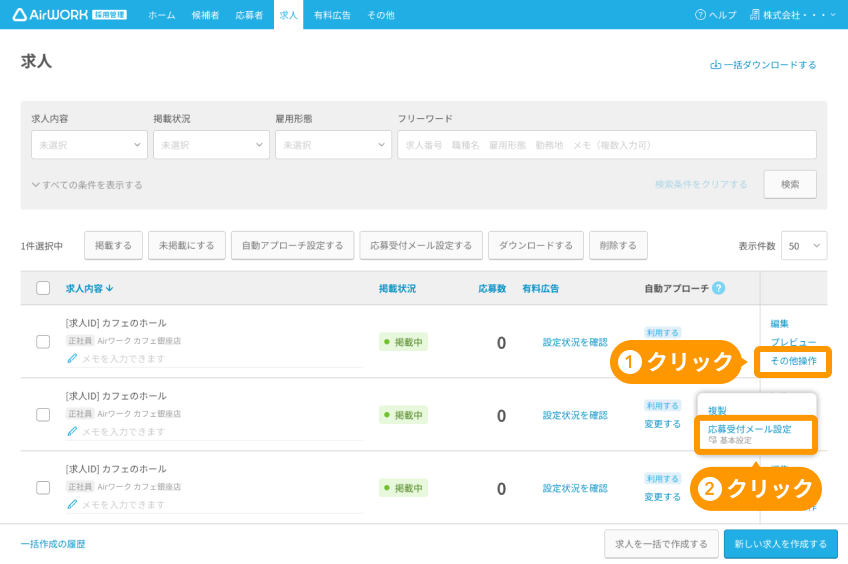Viewport: 848px width, 564px height.
Task: Click 設定状況を確認 in second job row
Action: tap(575, 415)
